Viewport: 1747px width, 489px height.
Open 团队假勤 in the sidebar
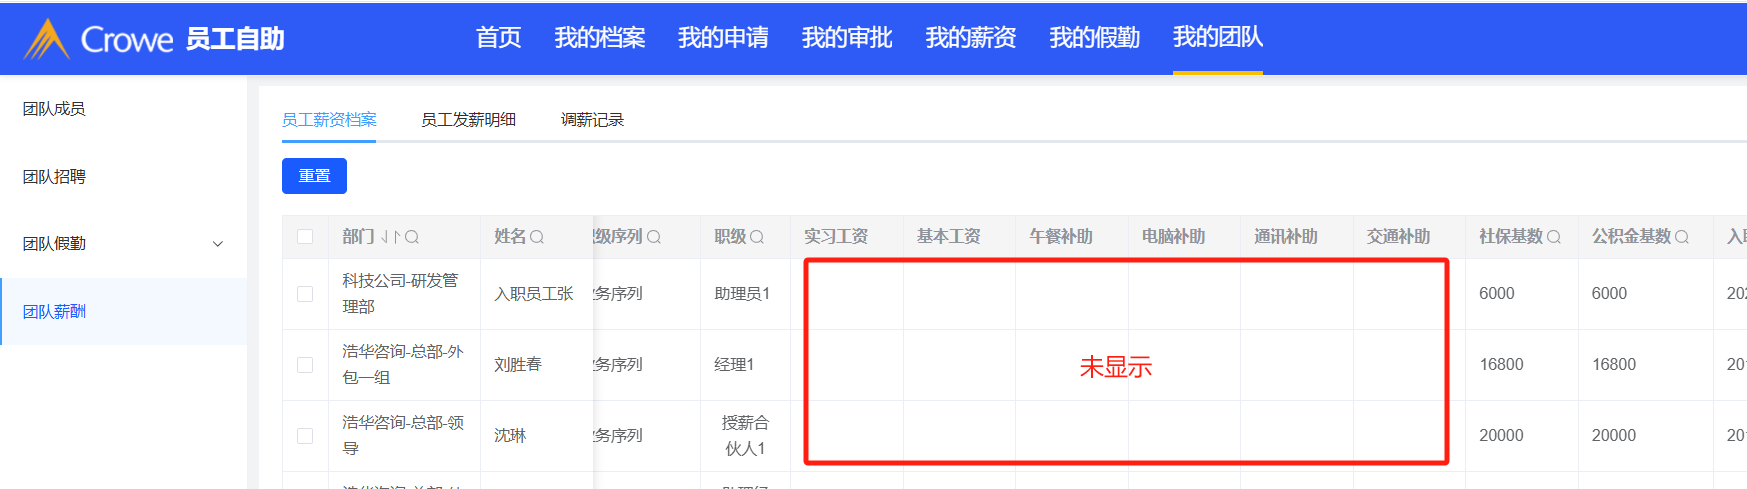[x=54, y=244]
